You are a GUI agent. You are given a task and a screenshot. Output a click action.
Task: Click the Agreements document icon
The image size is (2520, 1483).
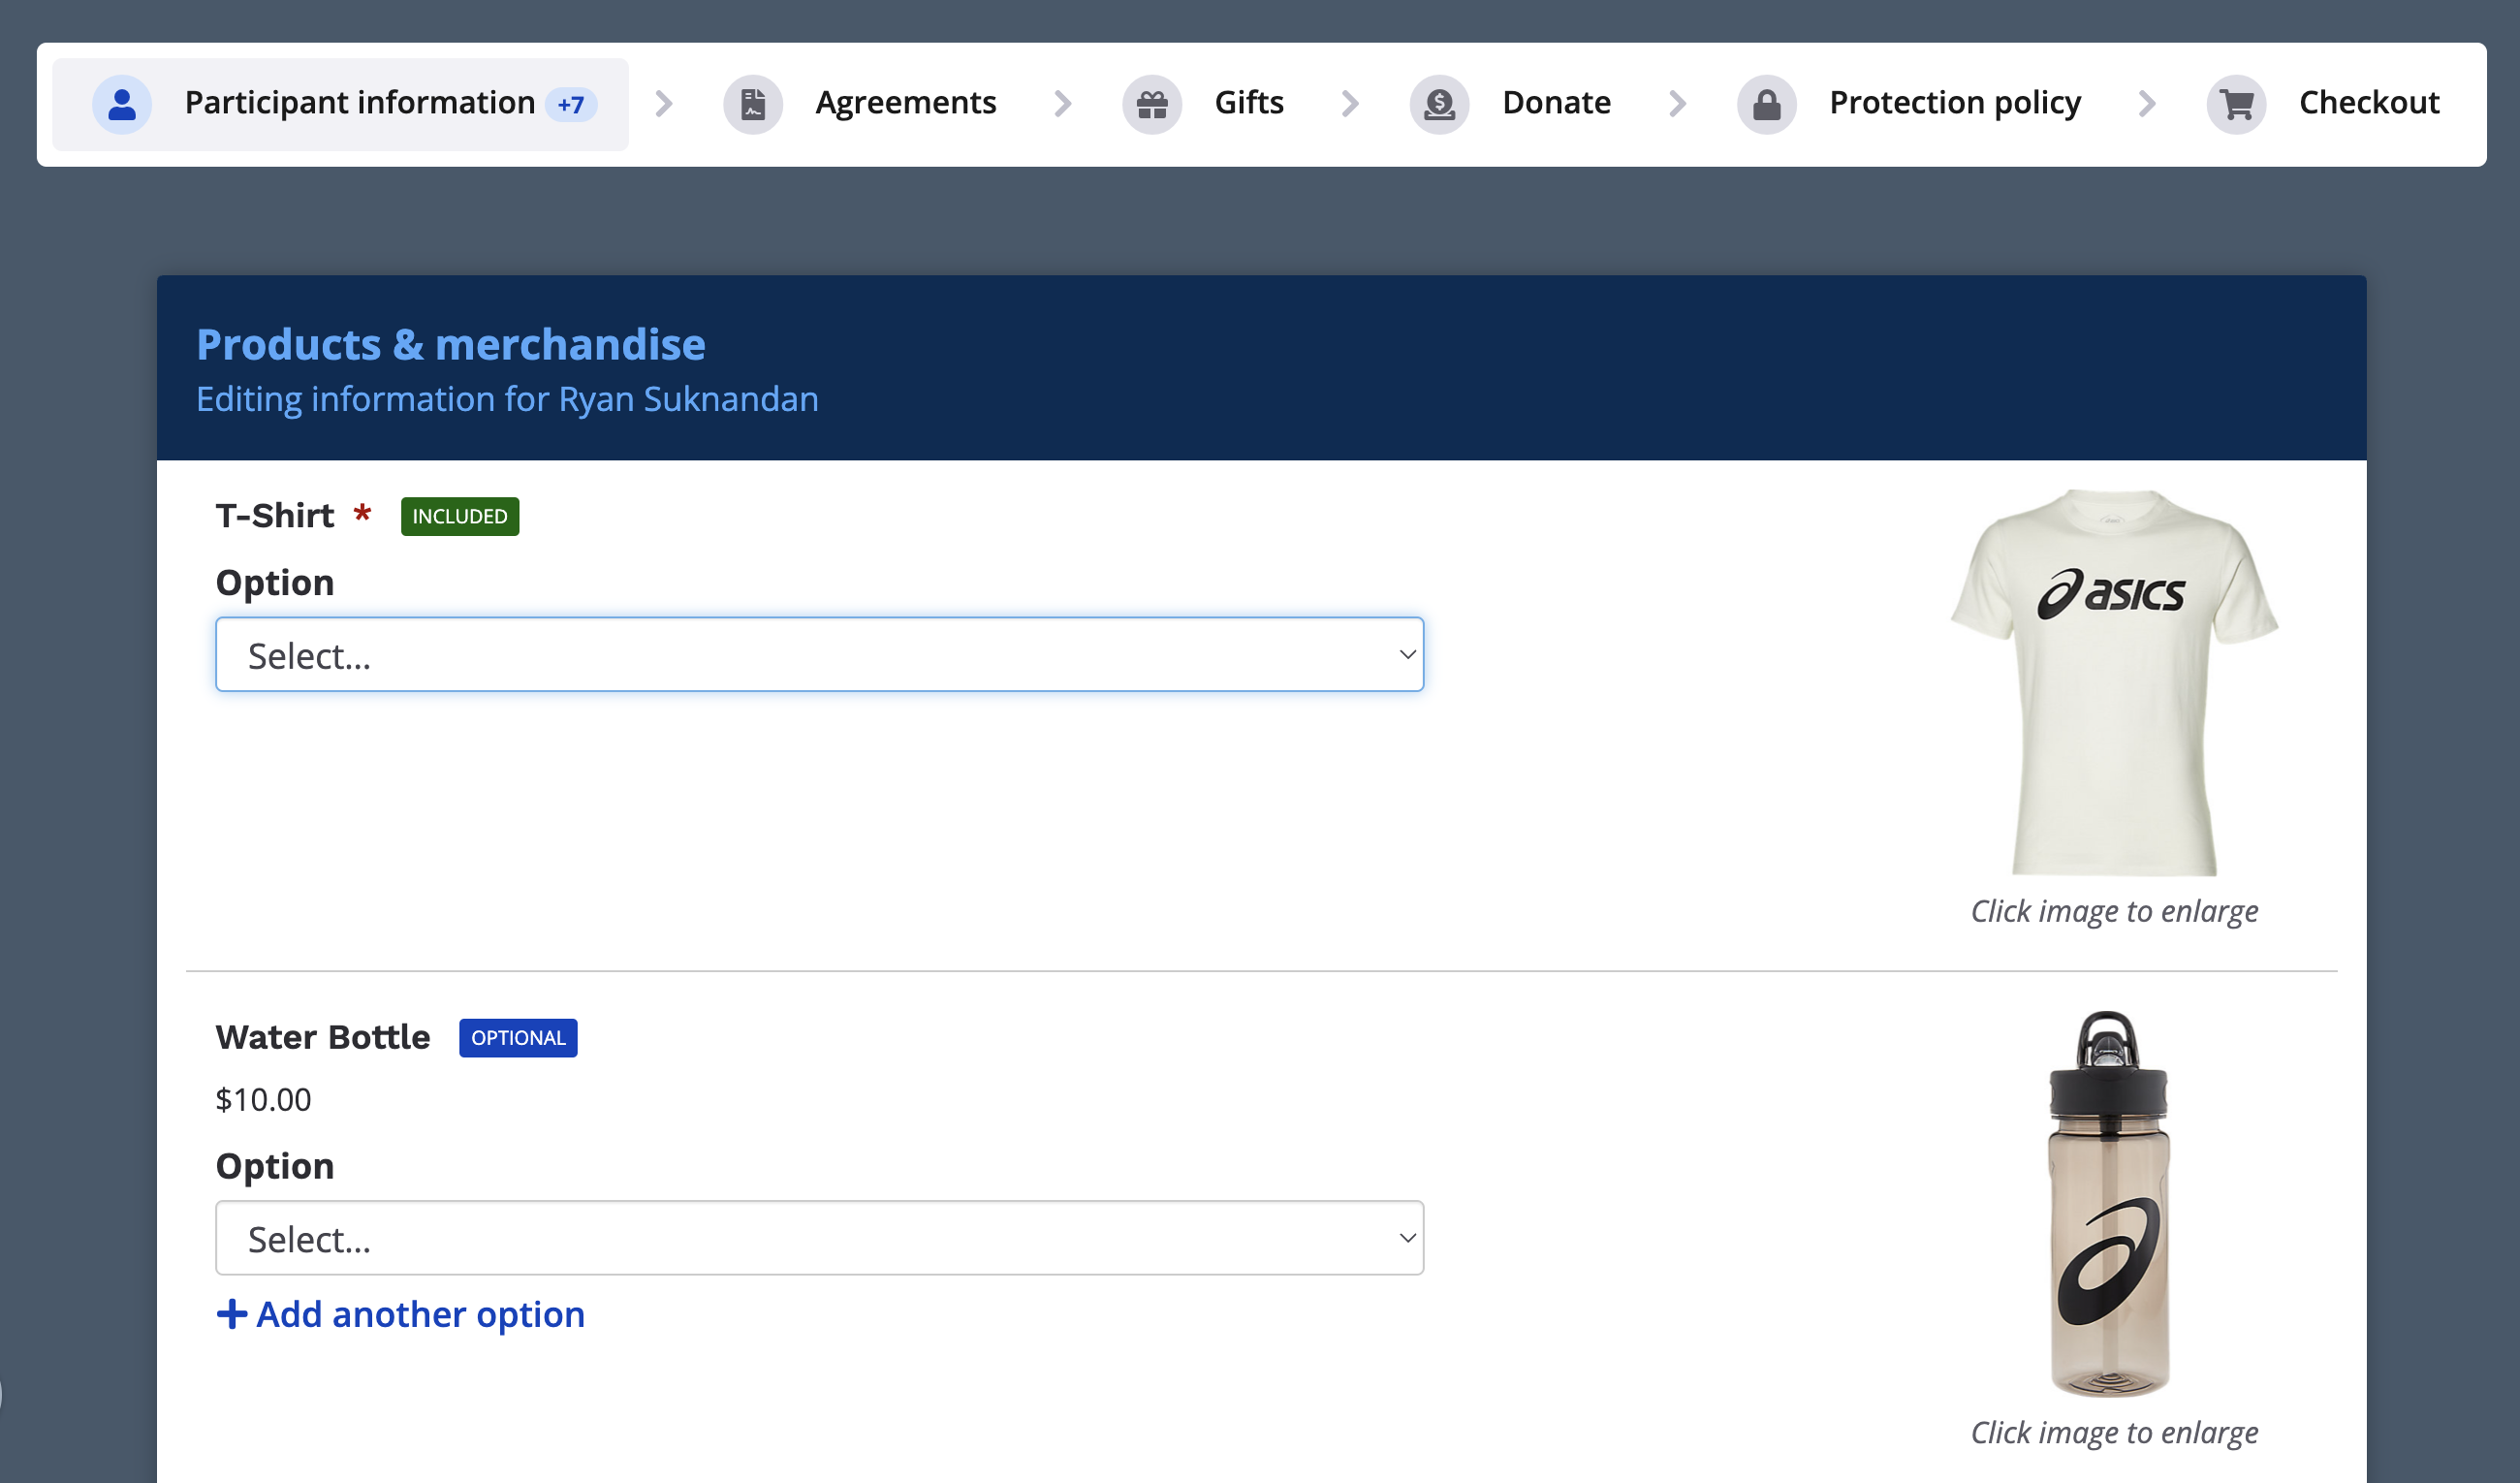pyautogui.click(x=753, y=104)
